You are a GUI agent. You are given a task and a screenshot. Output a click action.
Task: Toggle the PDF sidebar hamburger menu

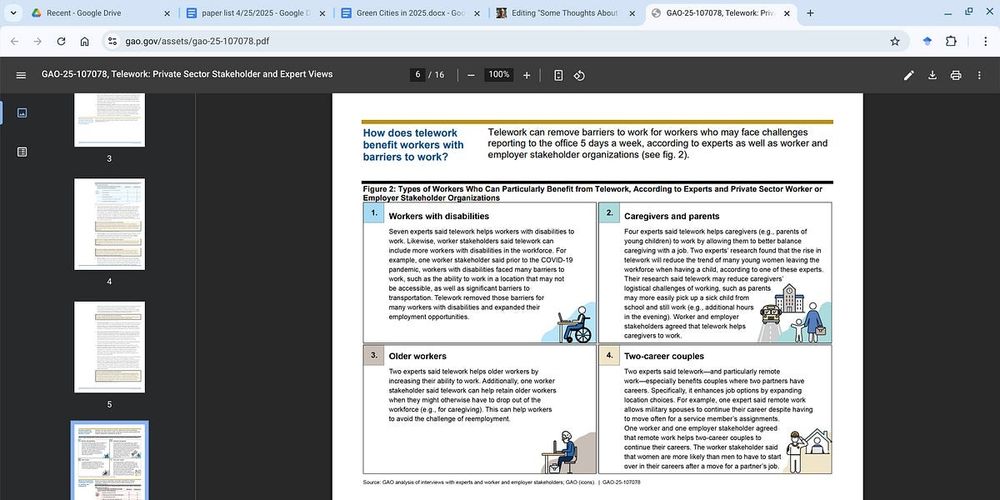tap(21, 75)
